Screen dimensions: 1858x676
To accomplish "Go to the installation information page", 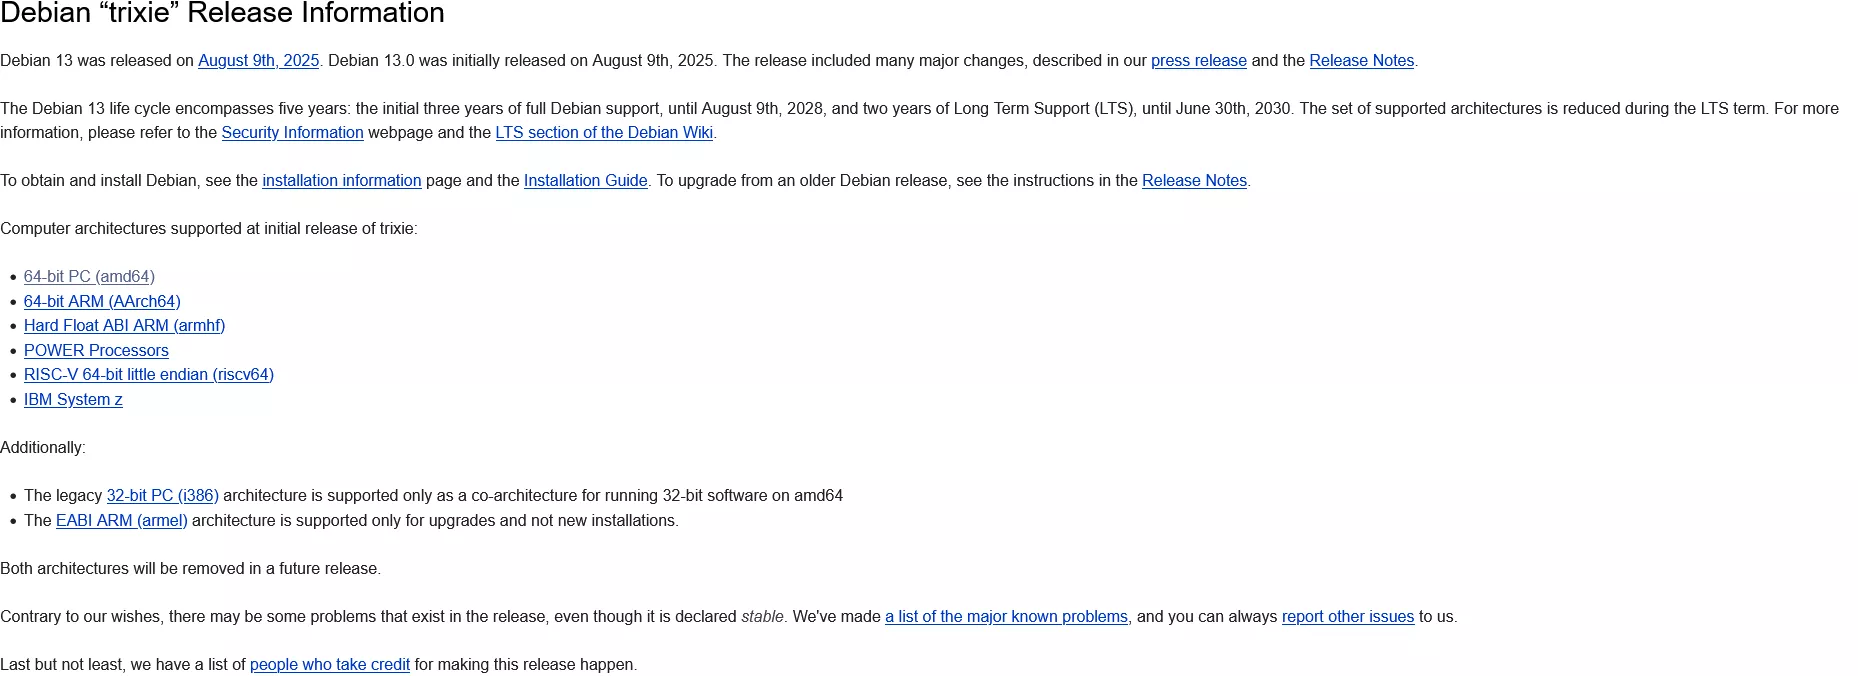I will (341, 181).
